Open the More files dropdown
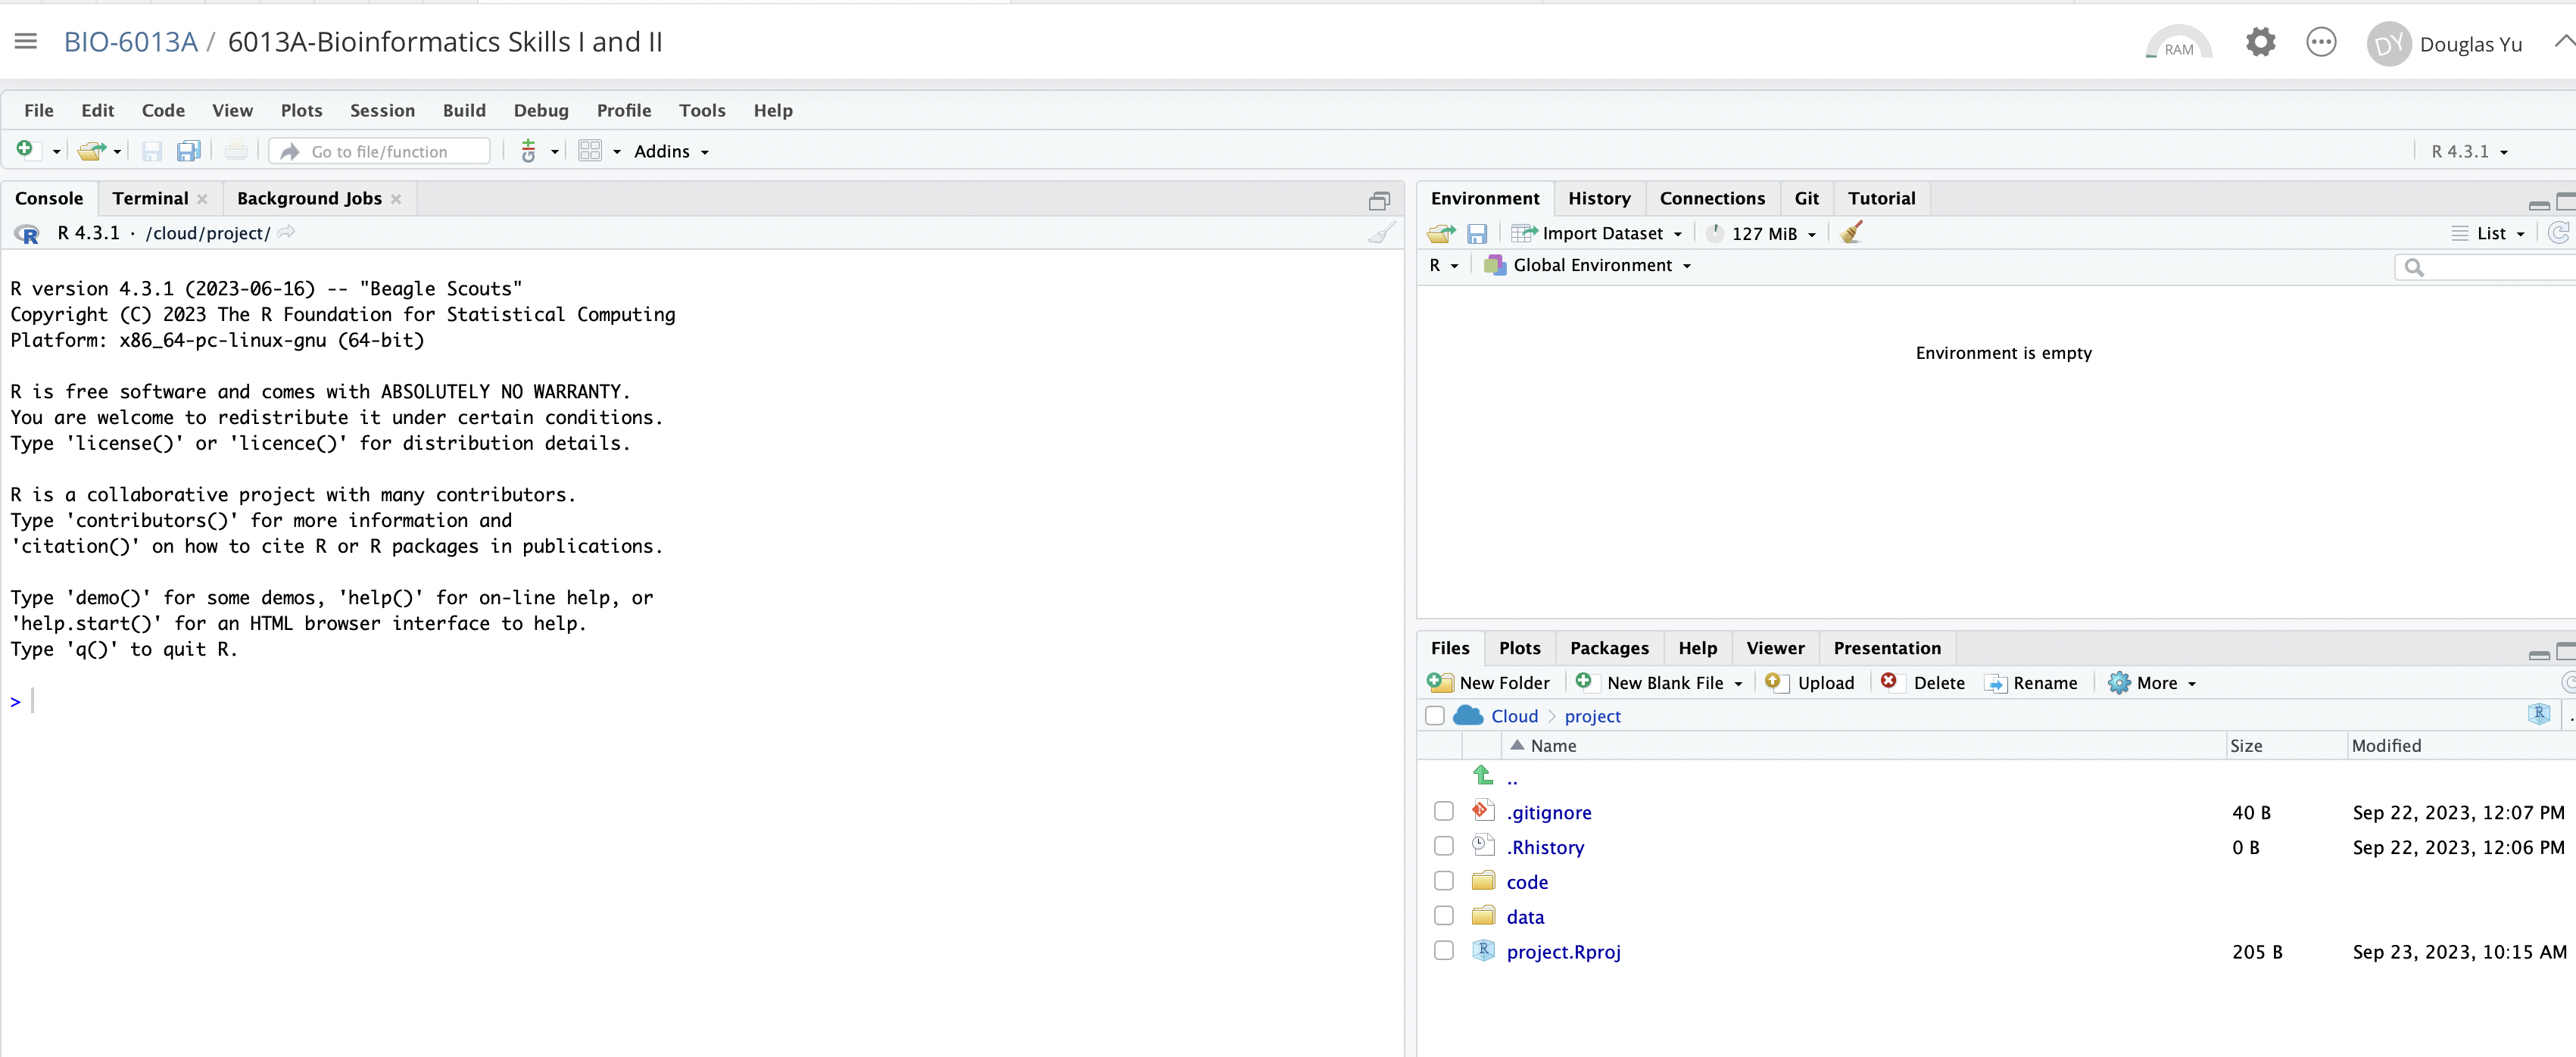This screenshot has width=2576, height=1057. coord(2152,683)
